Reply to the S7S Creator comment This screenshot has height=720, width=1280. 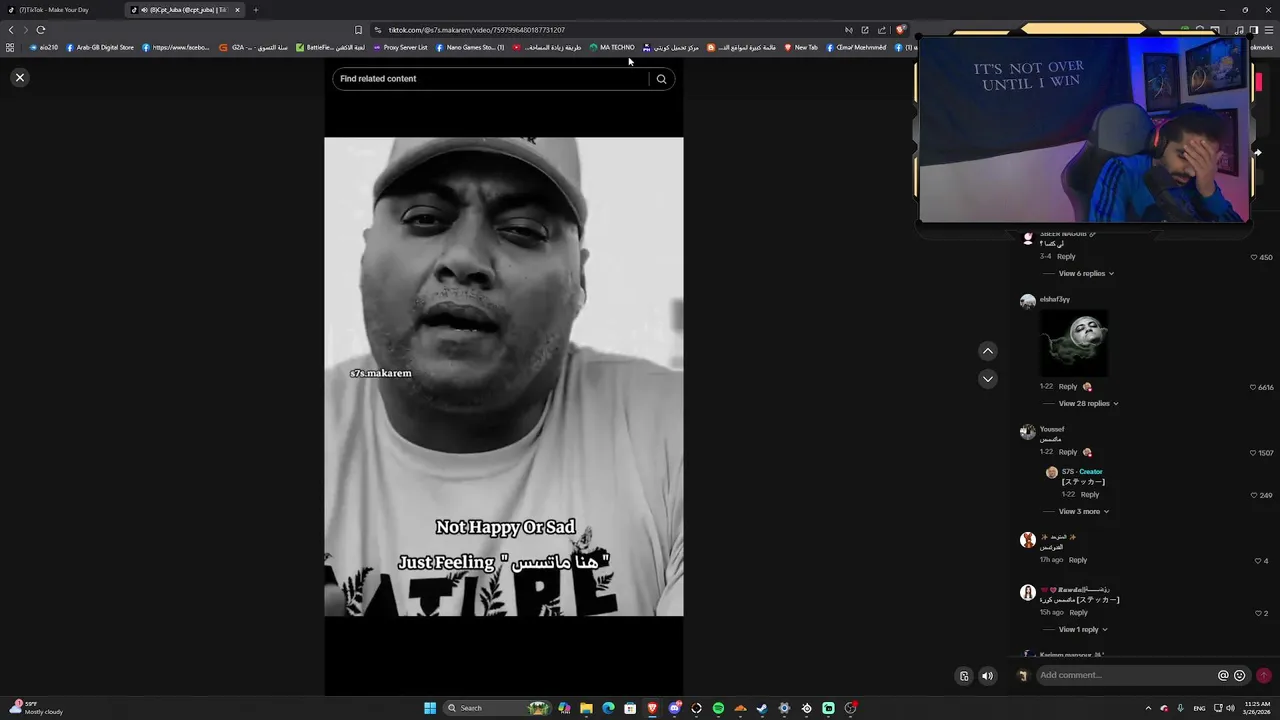pyautogui.click(x=1090, y=494)
